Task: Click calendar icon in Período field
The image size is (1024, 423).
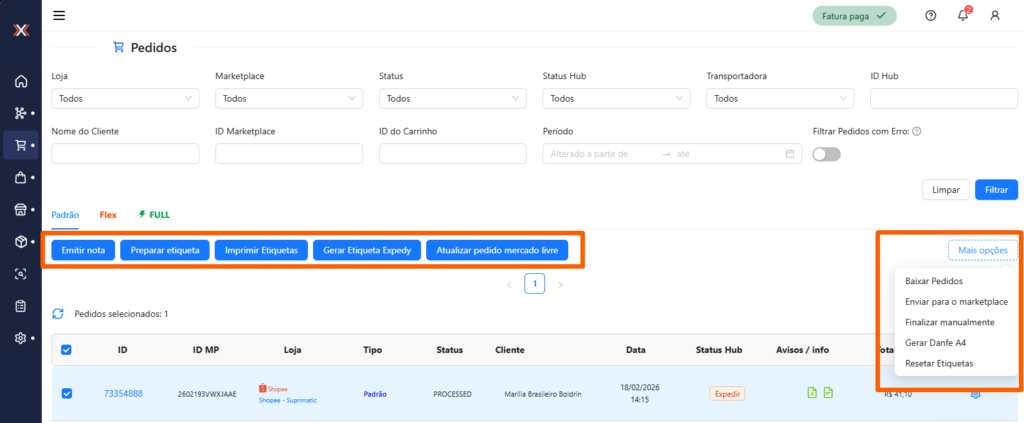Action: [789, 154]
